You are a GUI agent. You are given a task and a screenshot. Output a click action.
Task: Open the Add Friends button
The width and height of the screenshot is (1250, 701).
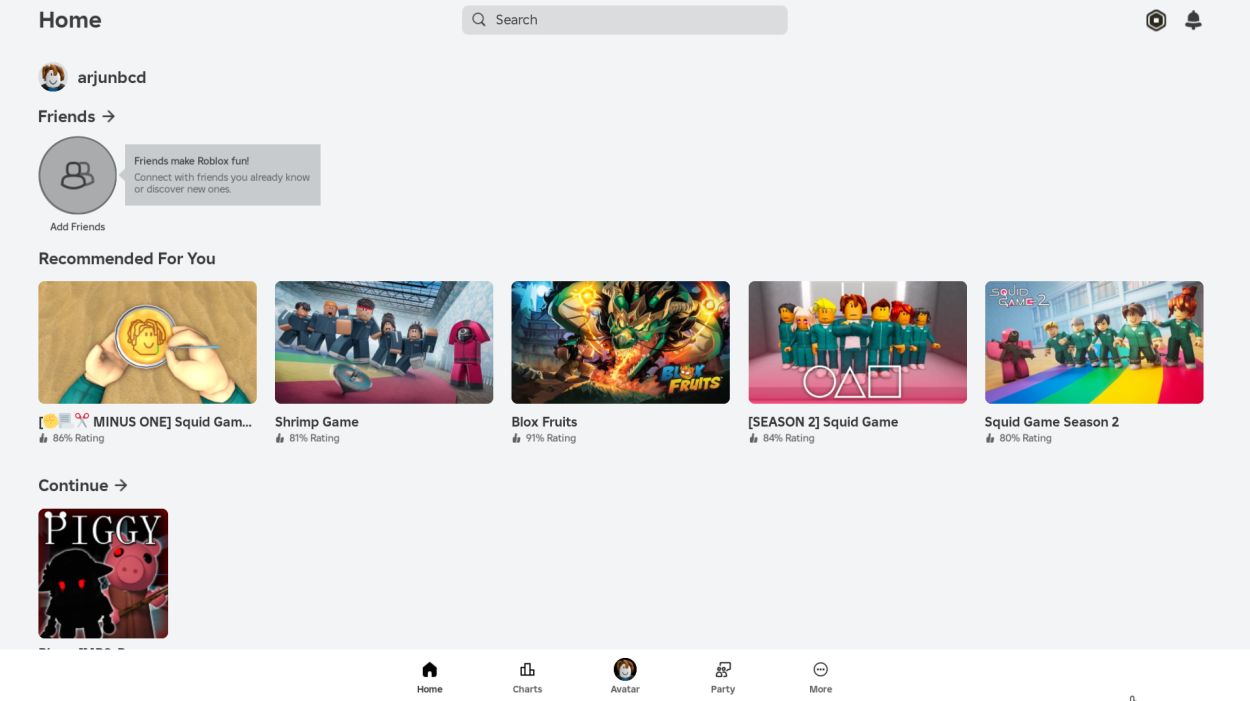[x=77, y=175]
